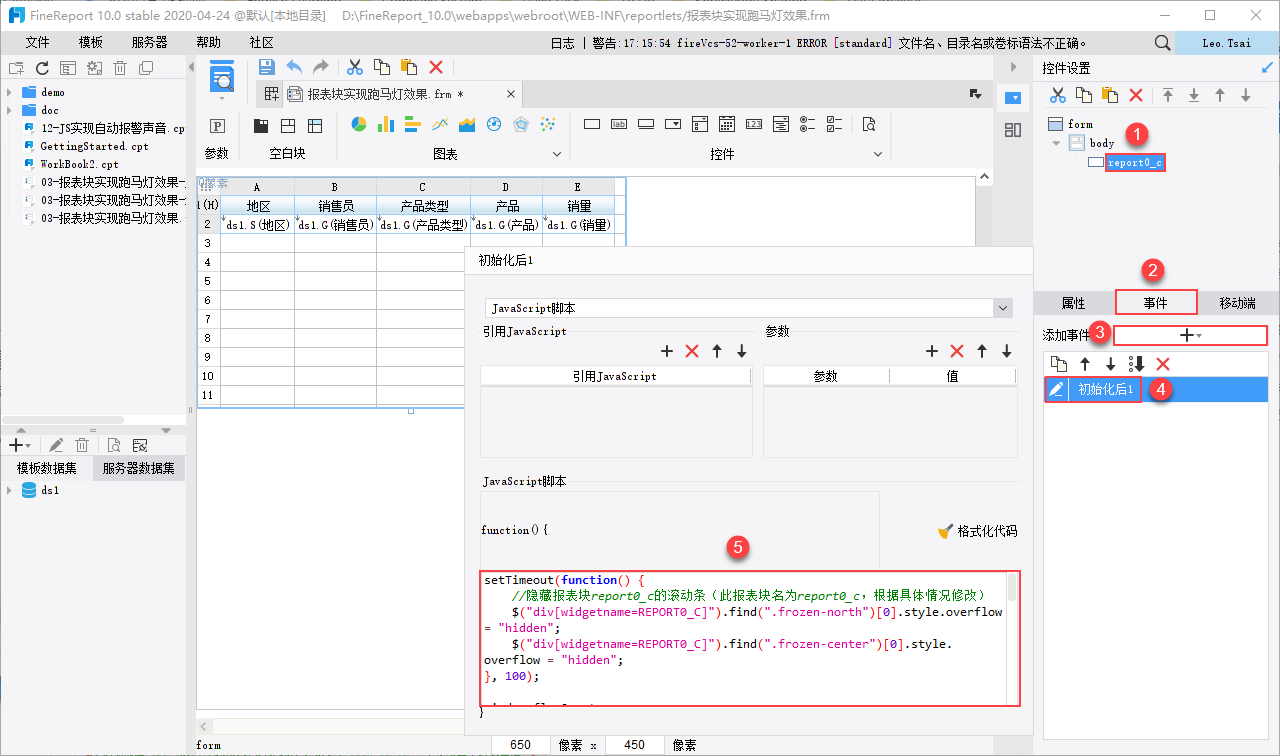Expand the demo folder in the file tree
Screen dimensions: 1280x756
click(x=9, y=92)
